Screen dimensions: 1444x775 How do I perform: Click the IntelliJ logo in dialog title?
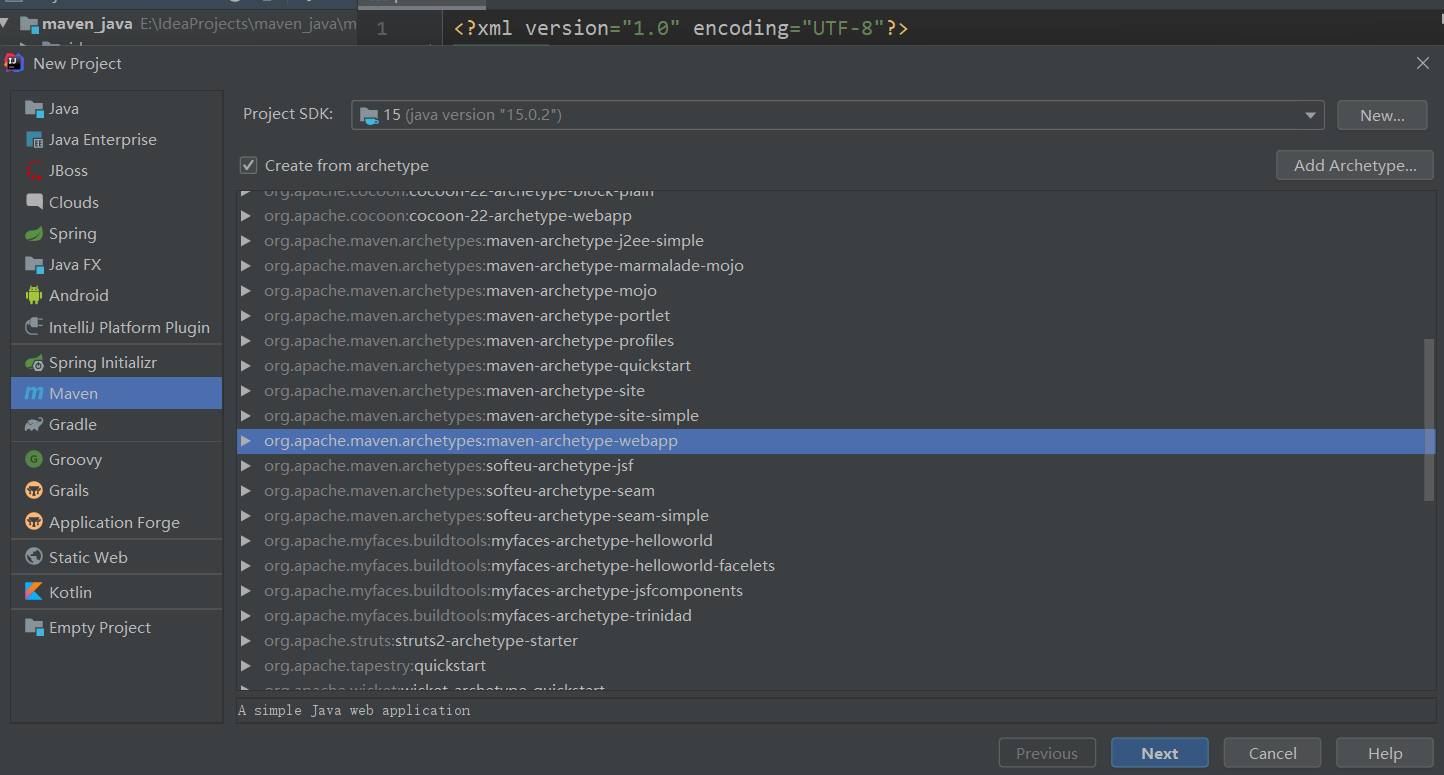click(14, 63)
